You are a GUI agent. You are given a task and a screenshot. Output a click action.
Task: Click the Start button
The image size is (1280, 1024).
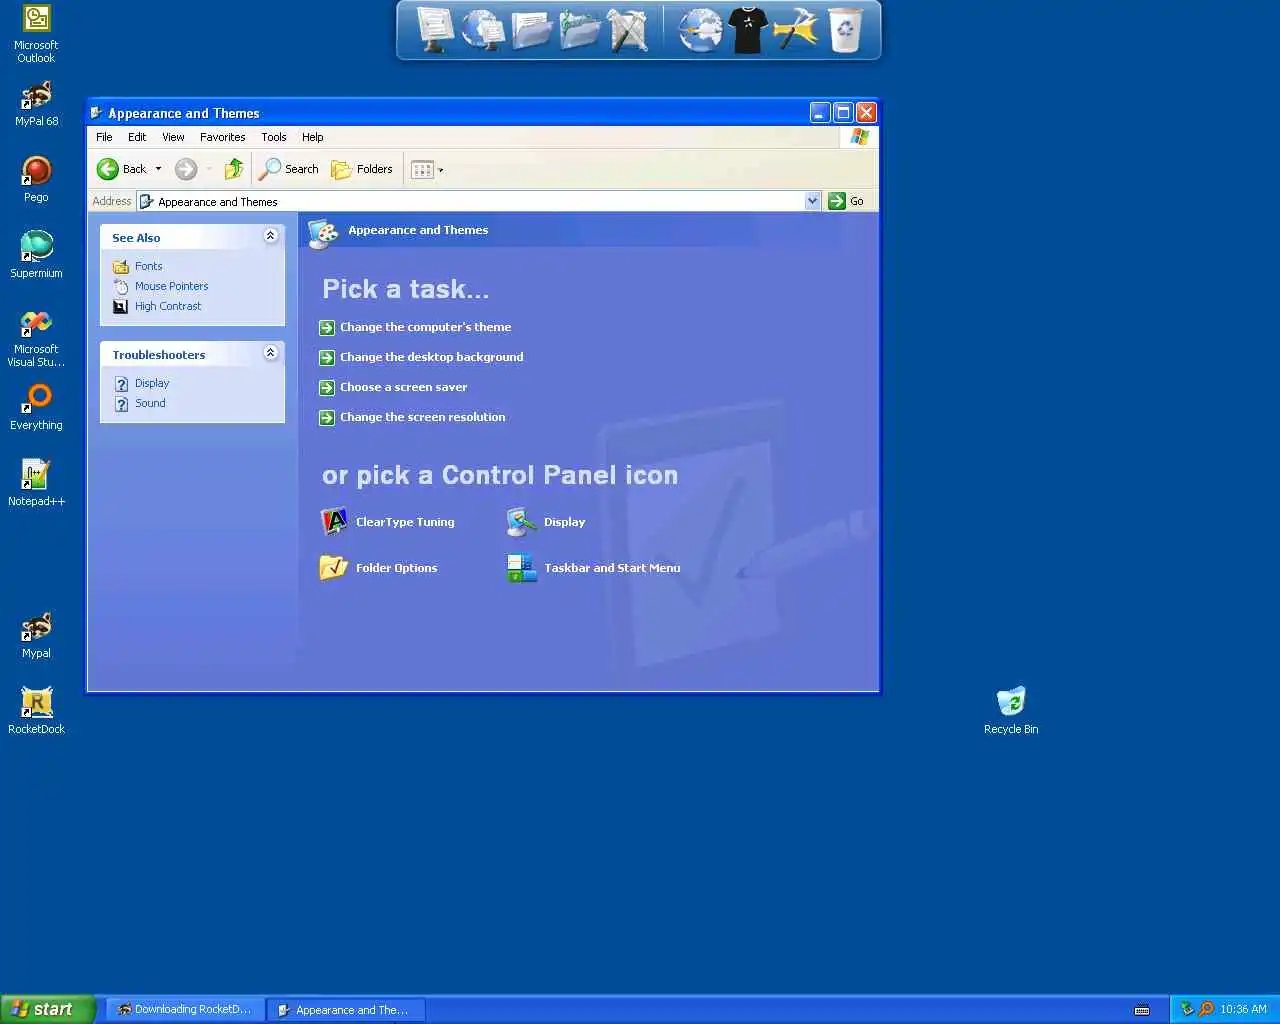pyautogui.click(x=47, y=1009)
